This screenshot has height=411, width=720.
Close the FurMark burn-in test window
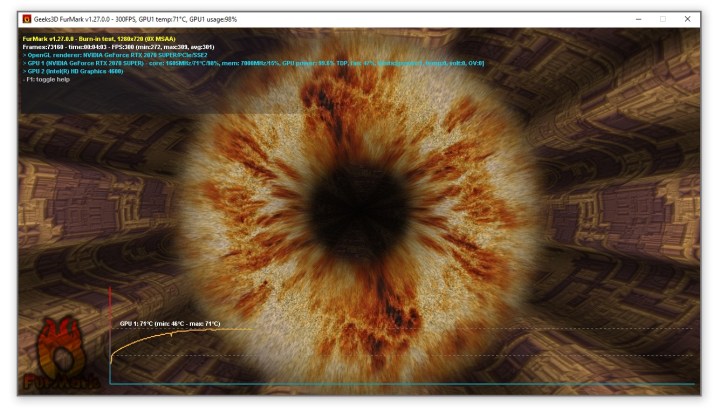(688, 19)
